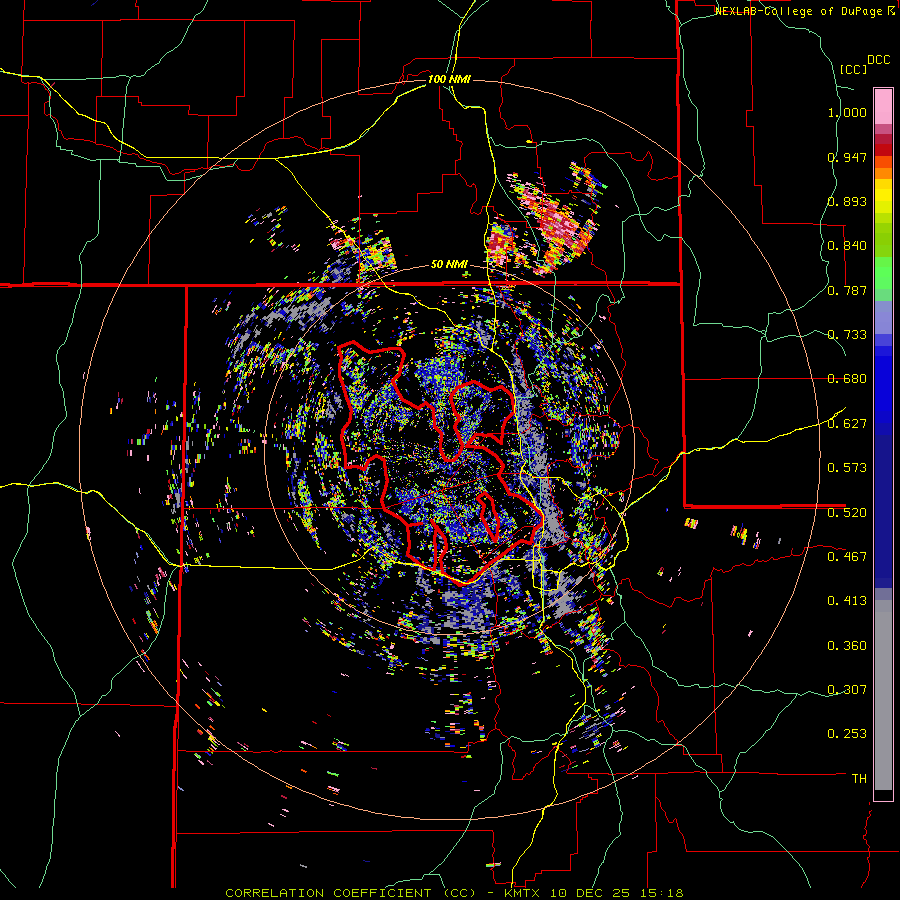The width and height of the screenshot is (900, 900).
Task: Select the 0.680 legend value
Action: tap(847, 379)
